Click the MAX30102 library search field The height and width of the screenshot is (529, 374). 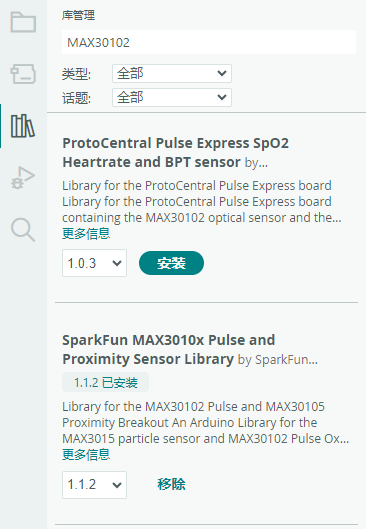[x=209, y=43]
